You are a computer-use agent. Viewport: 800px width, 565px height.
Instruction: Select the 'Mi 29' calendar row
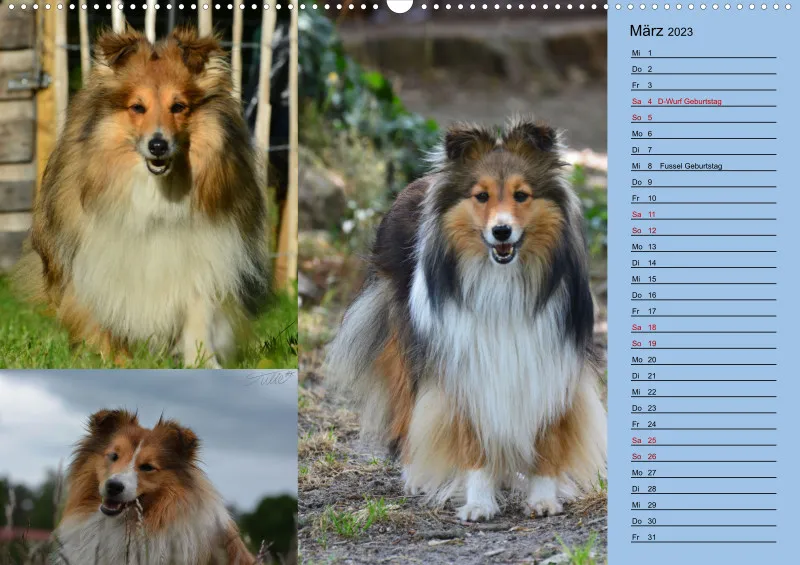703,505
